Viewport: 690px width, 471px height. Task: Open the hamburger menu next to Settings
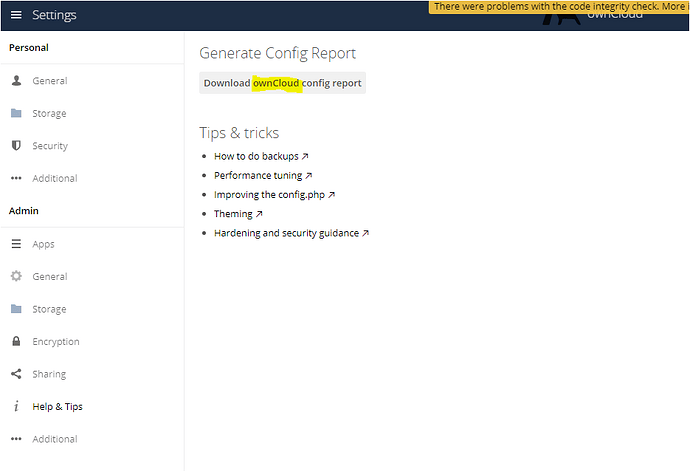[16, 15]
